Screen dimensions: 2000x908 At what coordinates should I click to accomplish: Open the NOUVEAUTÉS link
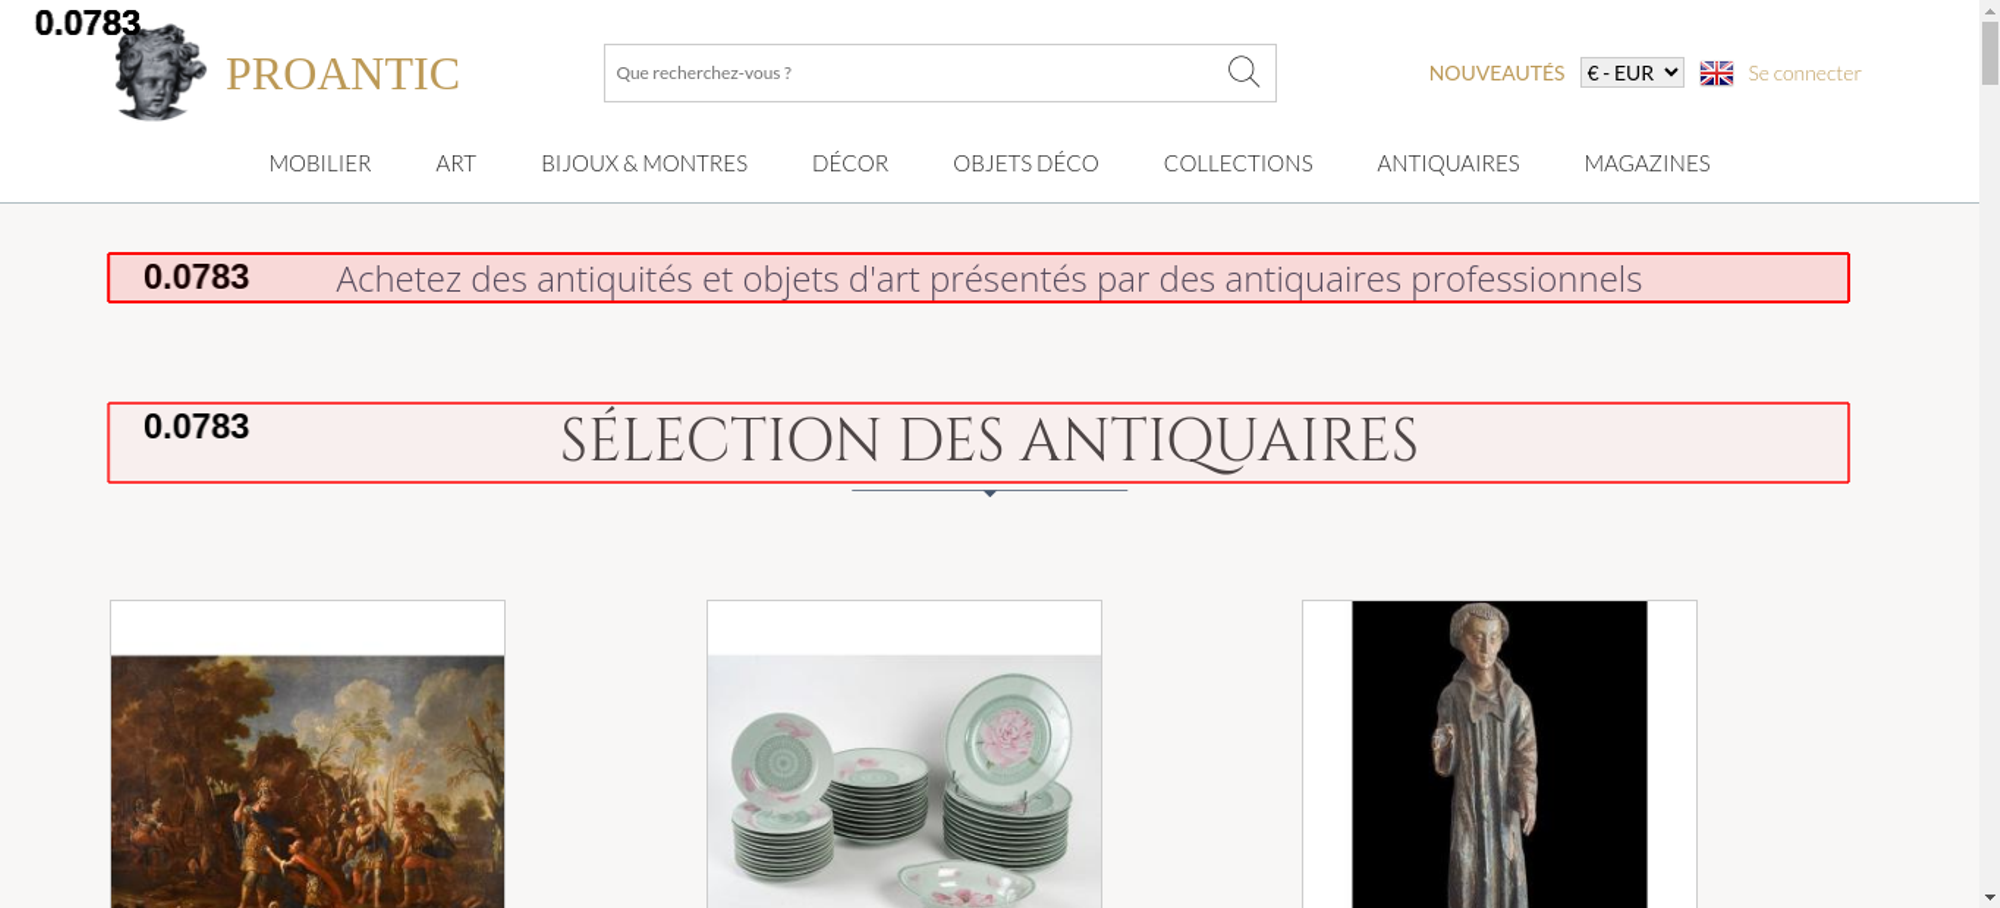point(1496,73)
